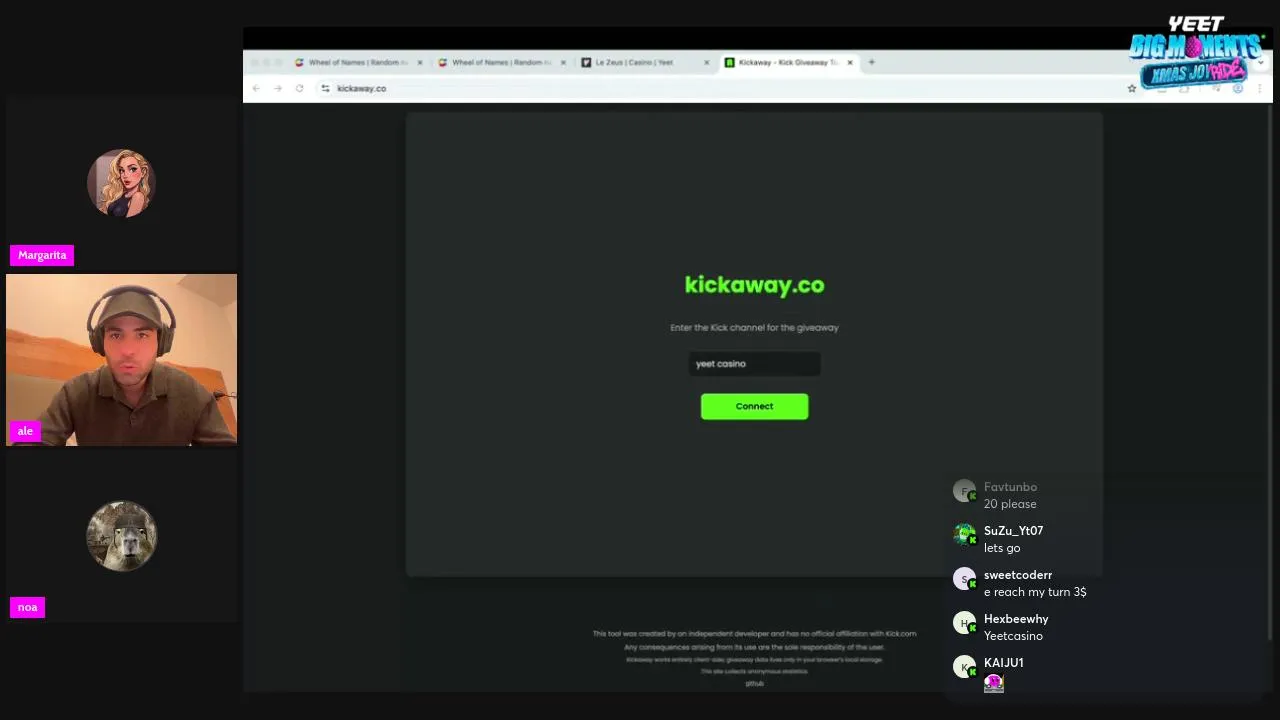The image size is (1280, 720).
Task: Click Favtunbo chat avatar
Action: 965,491
